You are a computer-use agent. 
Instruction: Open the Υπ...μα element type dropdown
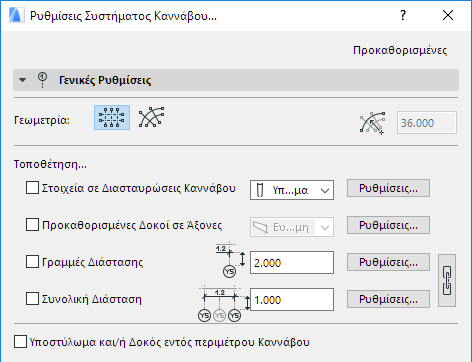click(x=292, y=190)
